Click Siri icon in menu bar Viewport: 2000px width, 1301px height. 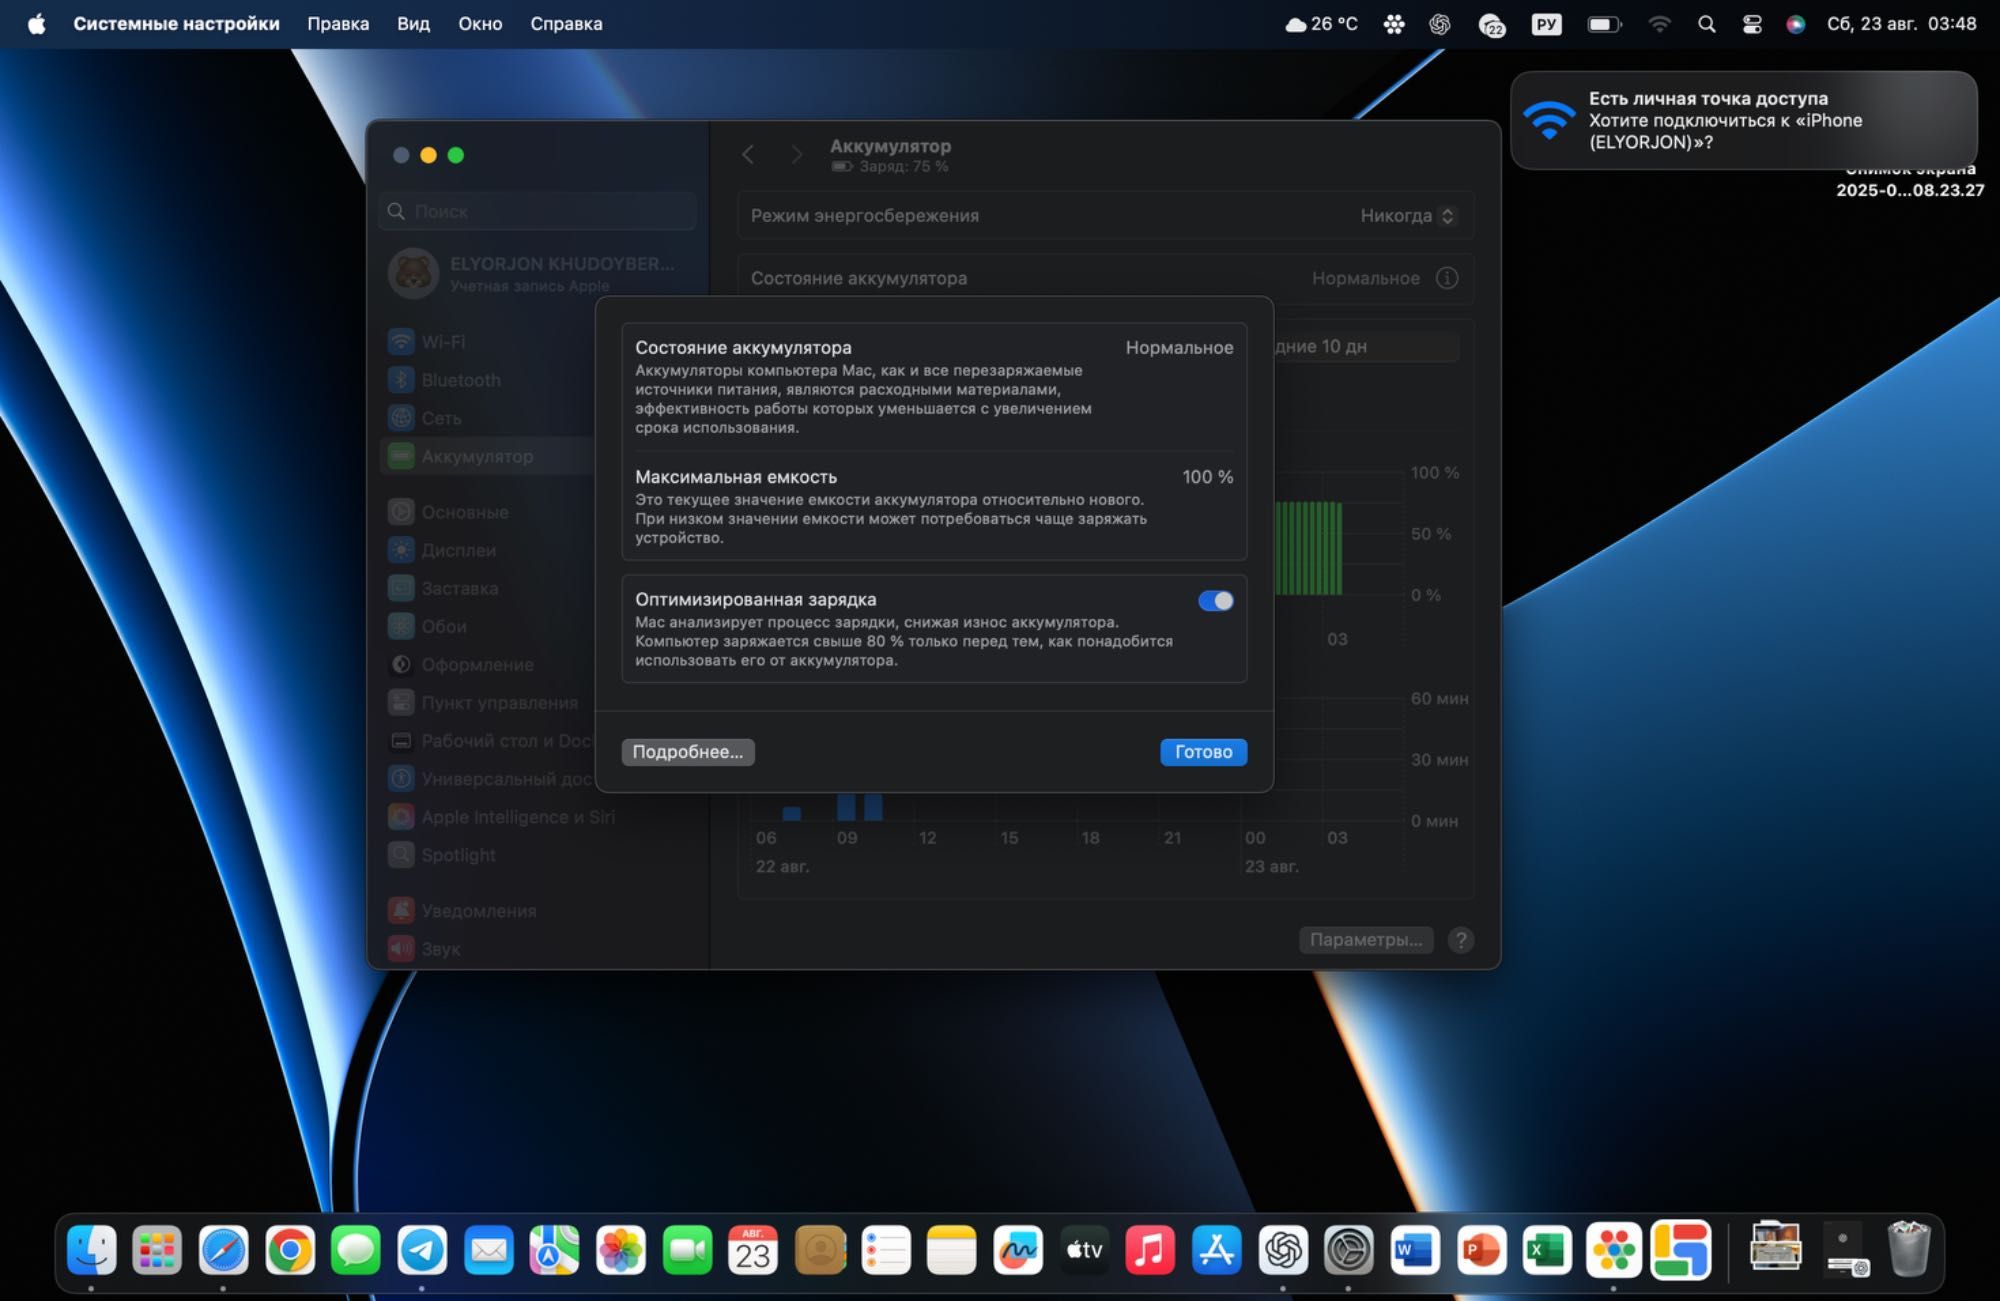[x=1796, y=24]
